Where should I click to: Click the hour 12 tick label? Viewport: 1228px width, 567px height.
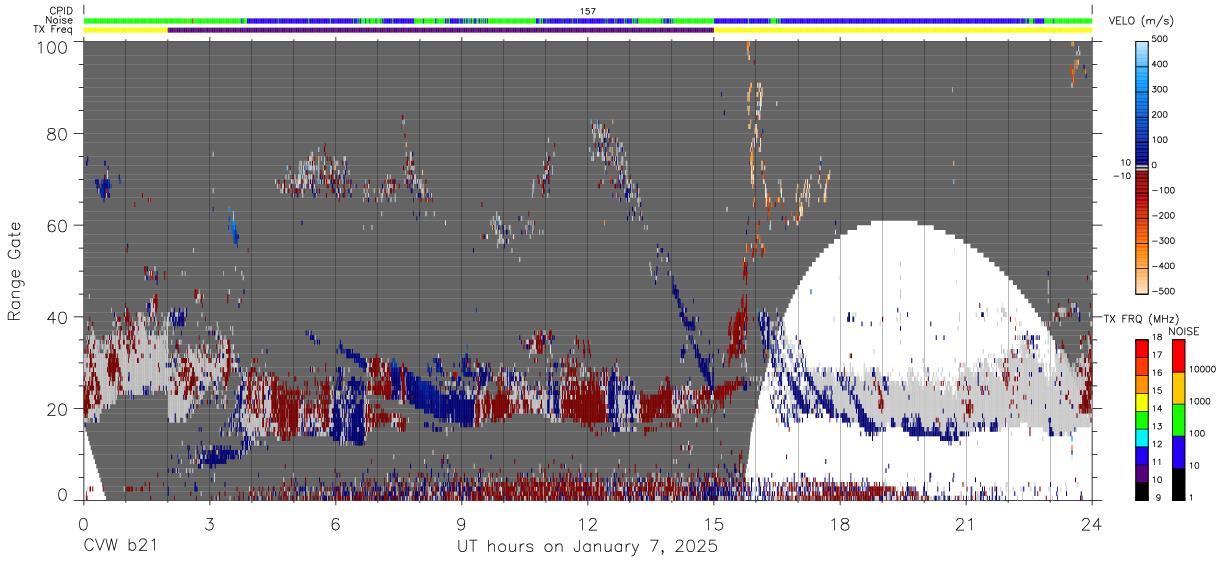tap(587, 524)
